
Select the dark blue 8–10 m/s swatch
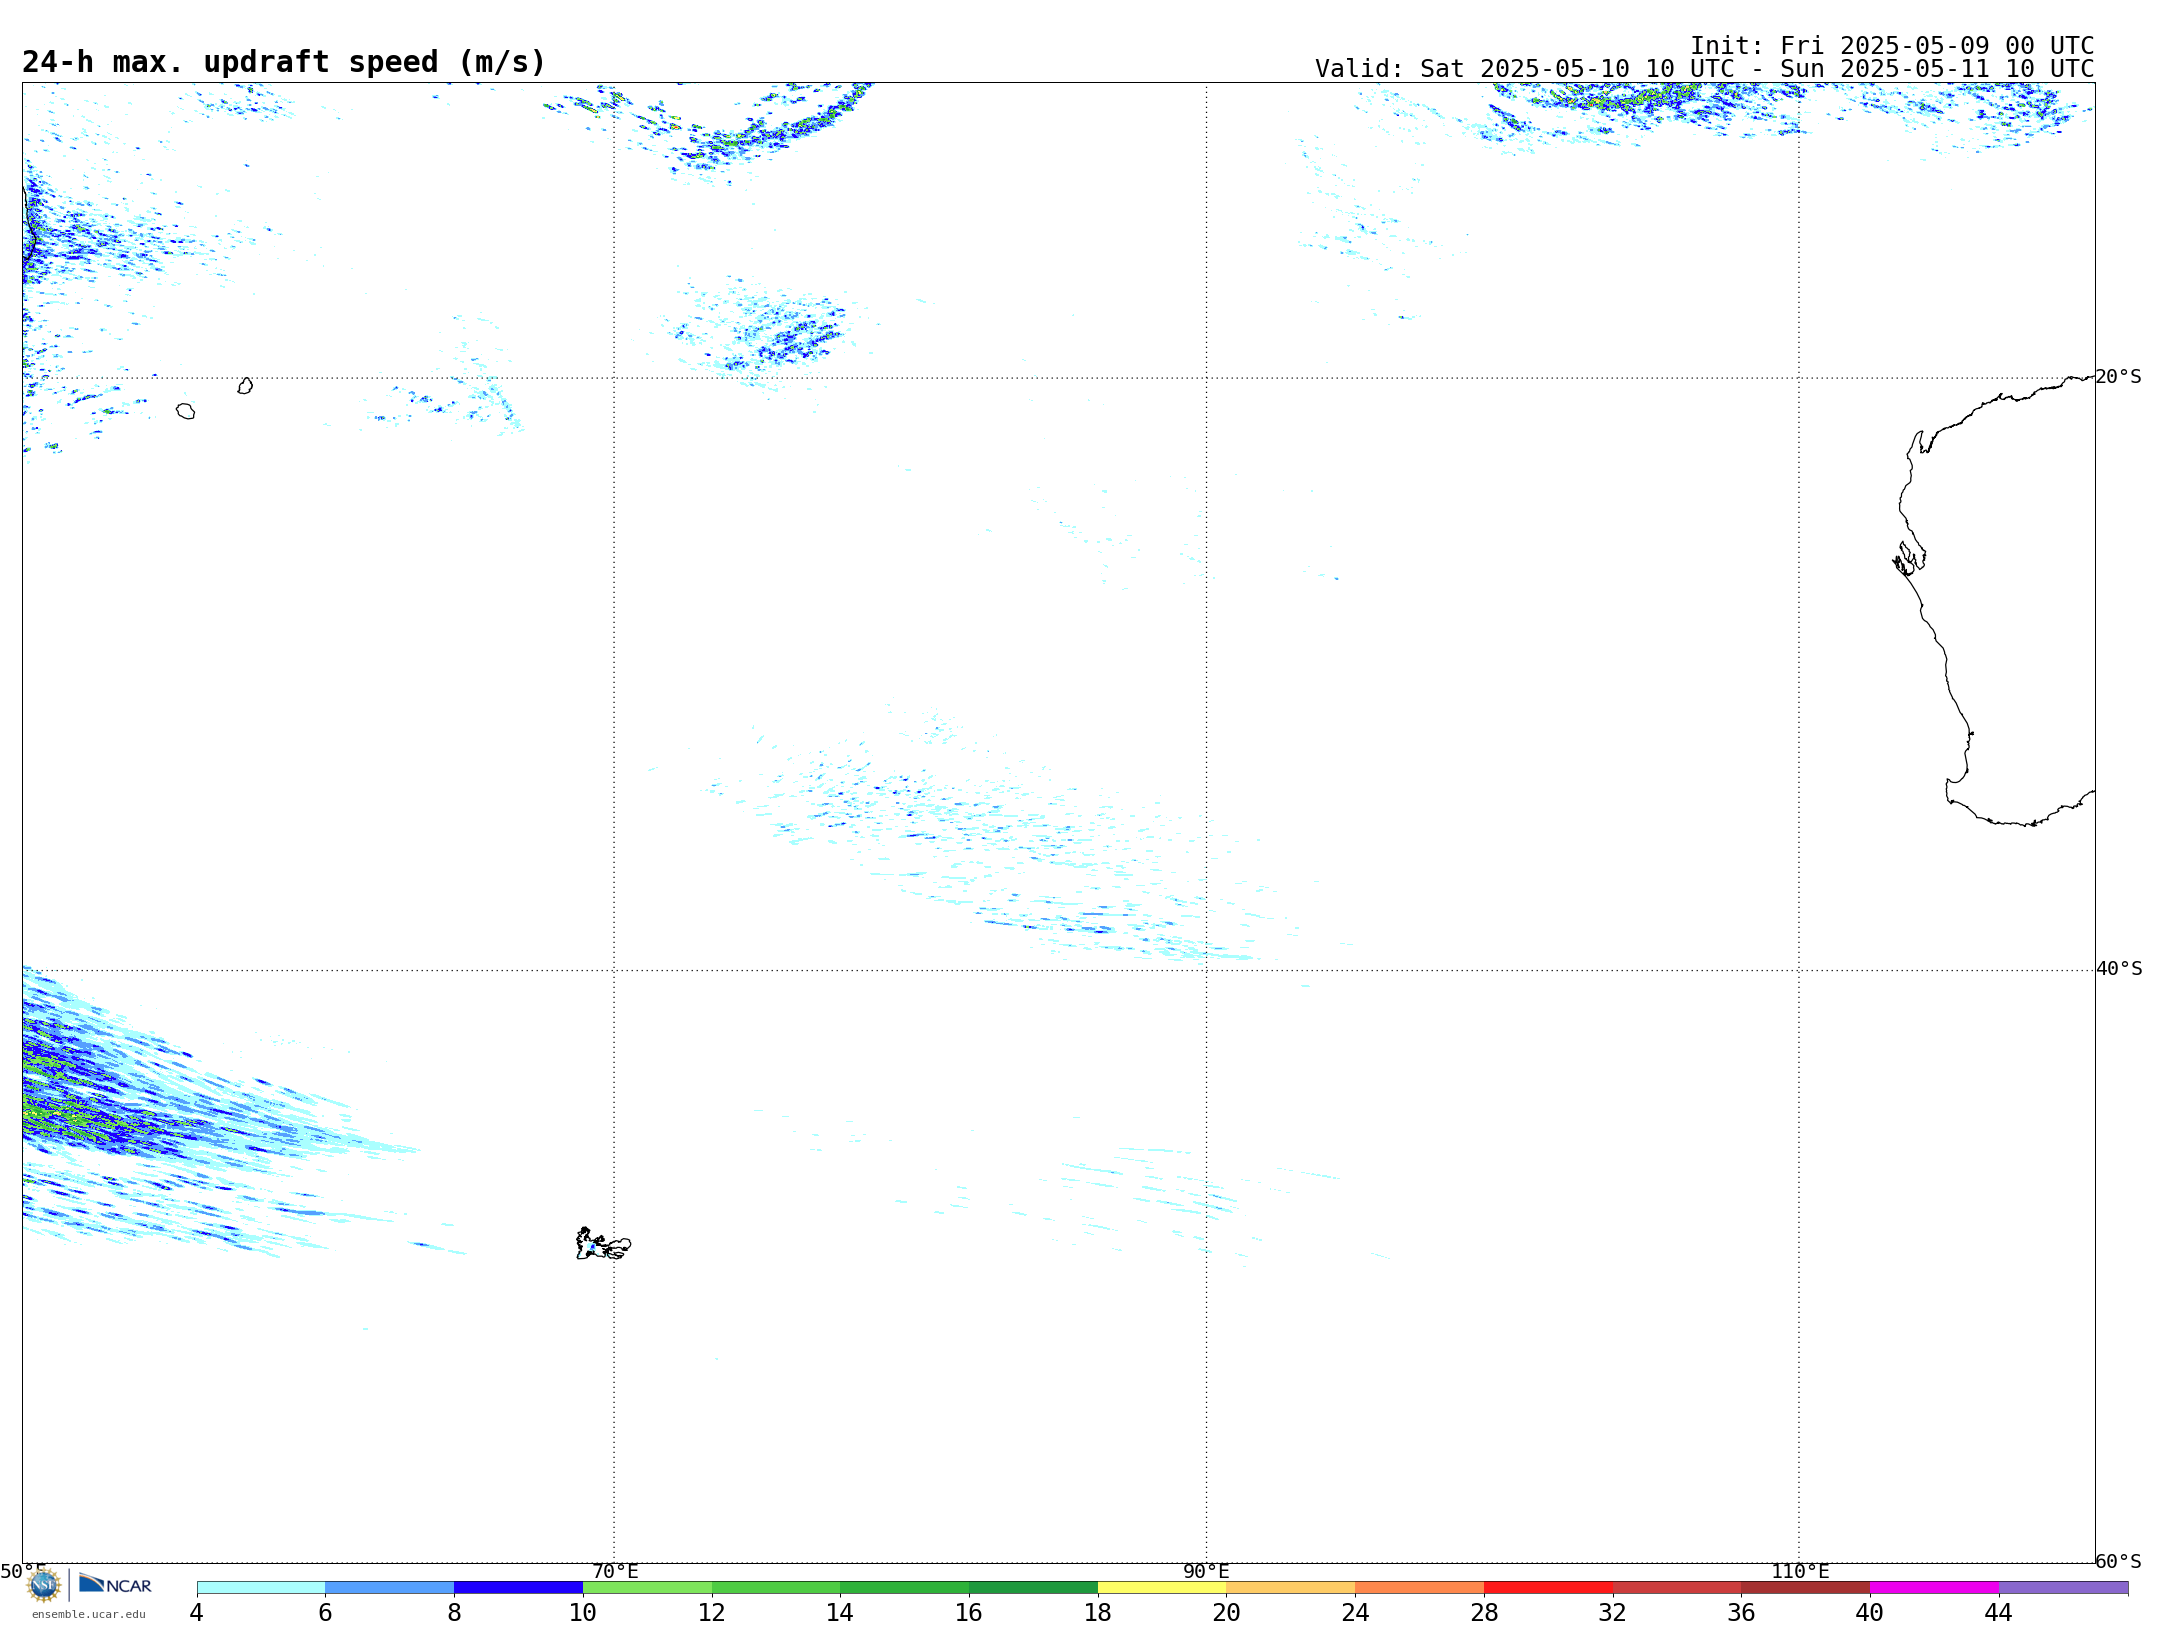pos(518,1588)
